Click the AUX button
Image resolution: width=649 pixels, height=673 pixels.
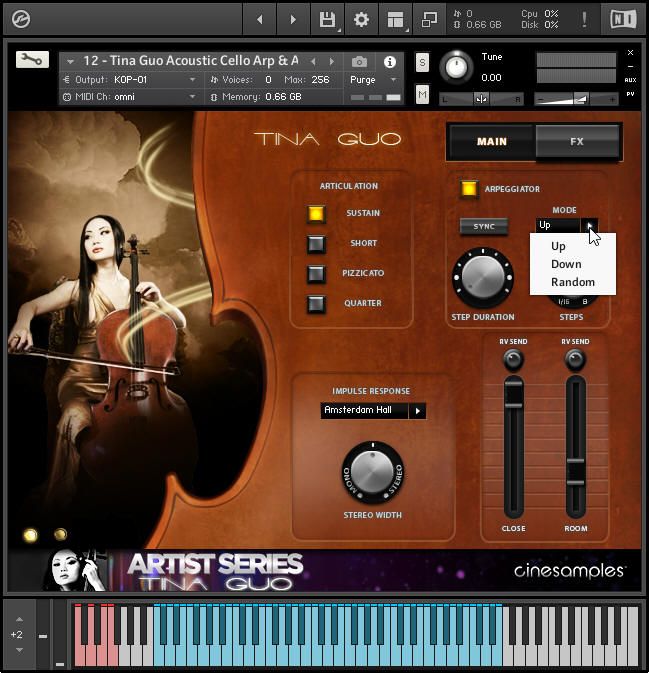coord(630,80)
